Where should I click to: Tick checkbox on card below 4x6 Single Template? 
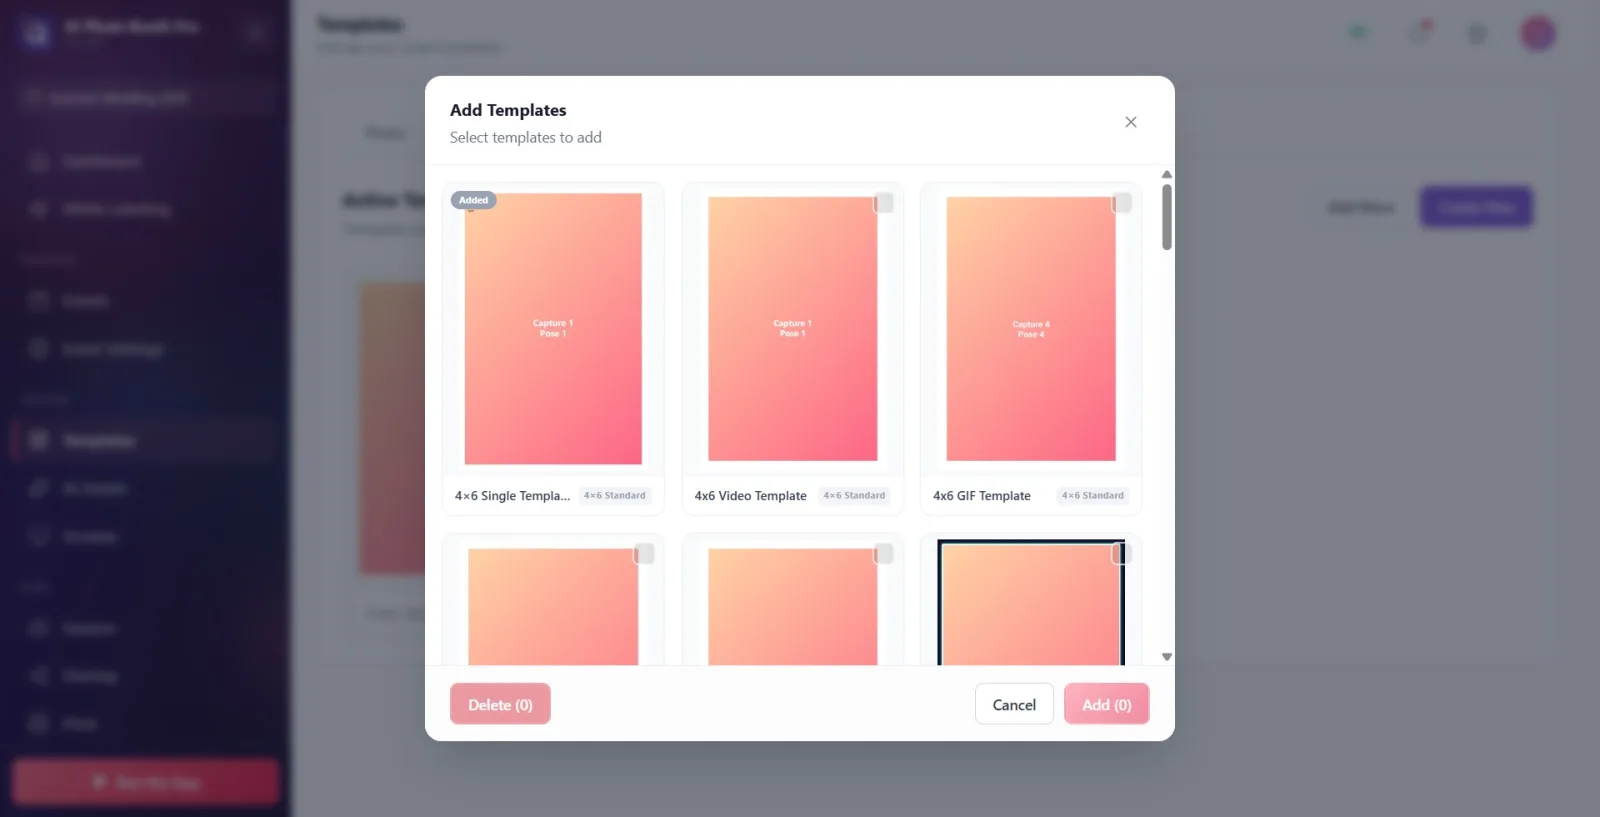[x=645, y=554]
